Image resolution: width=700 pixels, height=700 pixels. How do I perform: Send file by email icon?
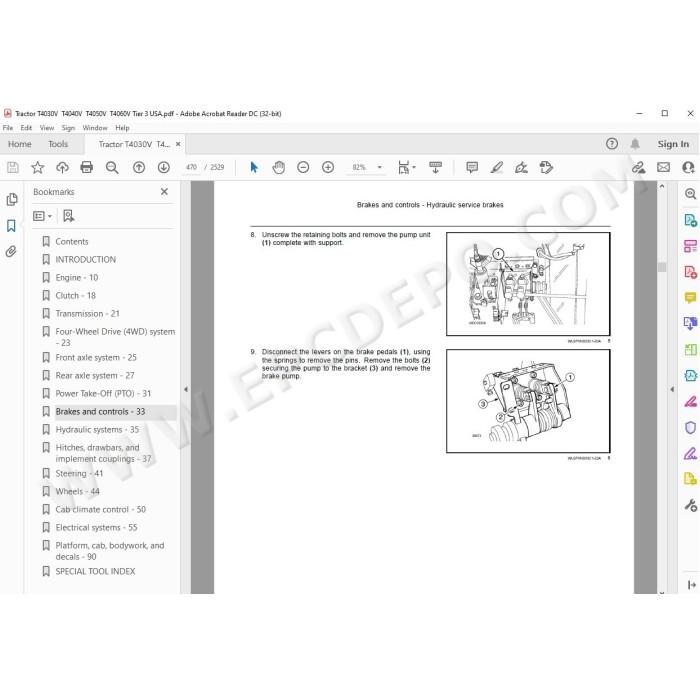tap(663, 167)
